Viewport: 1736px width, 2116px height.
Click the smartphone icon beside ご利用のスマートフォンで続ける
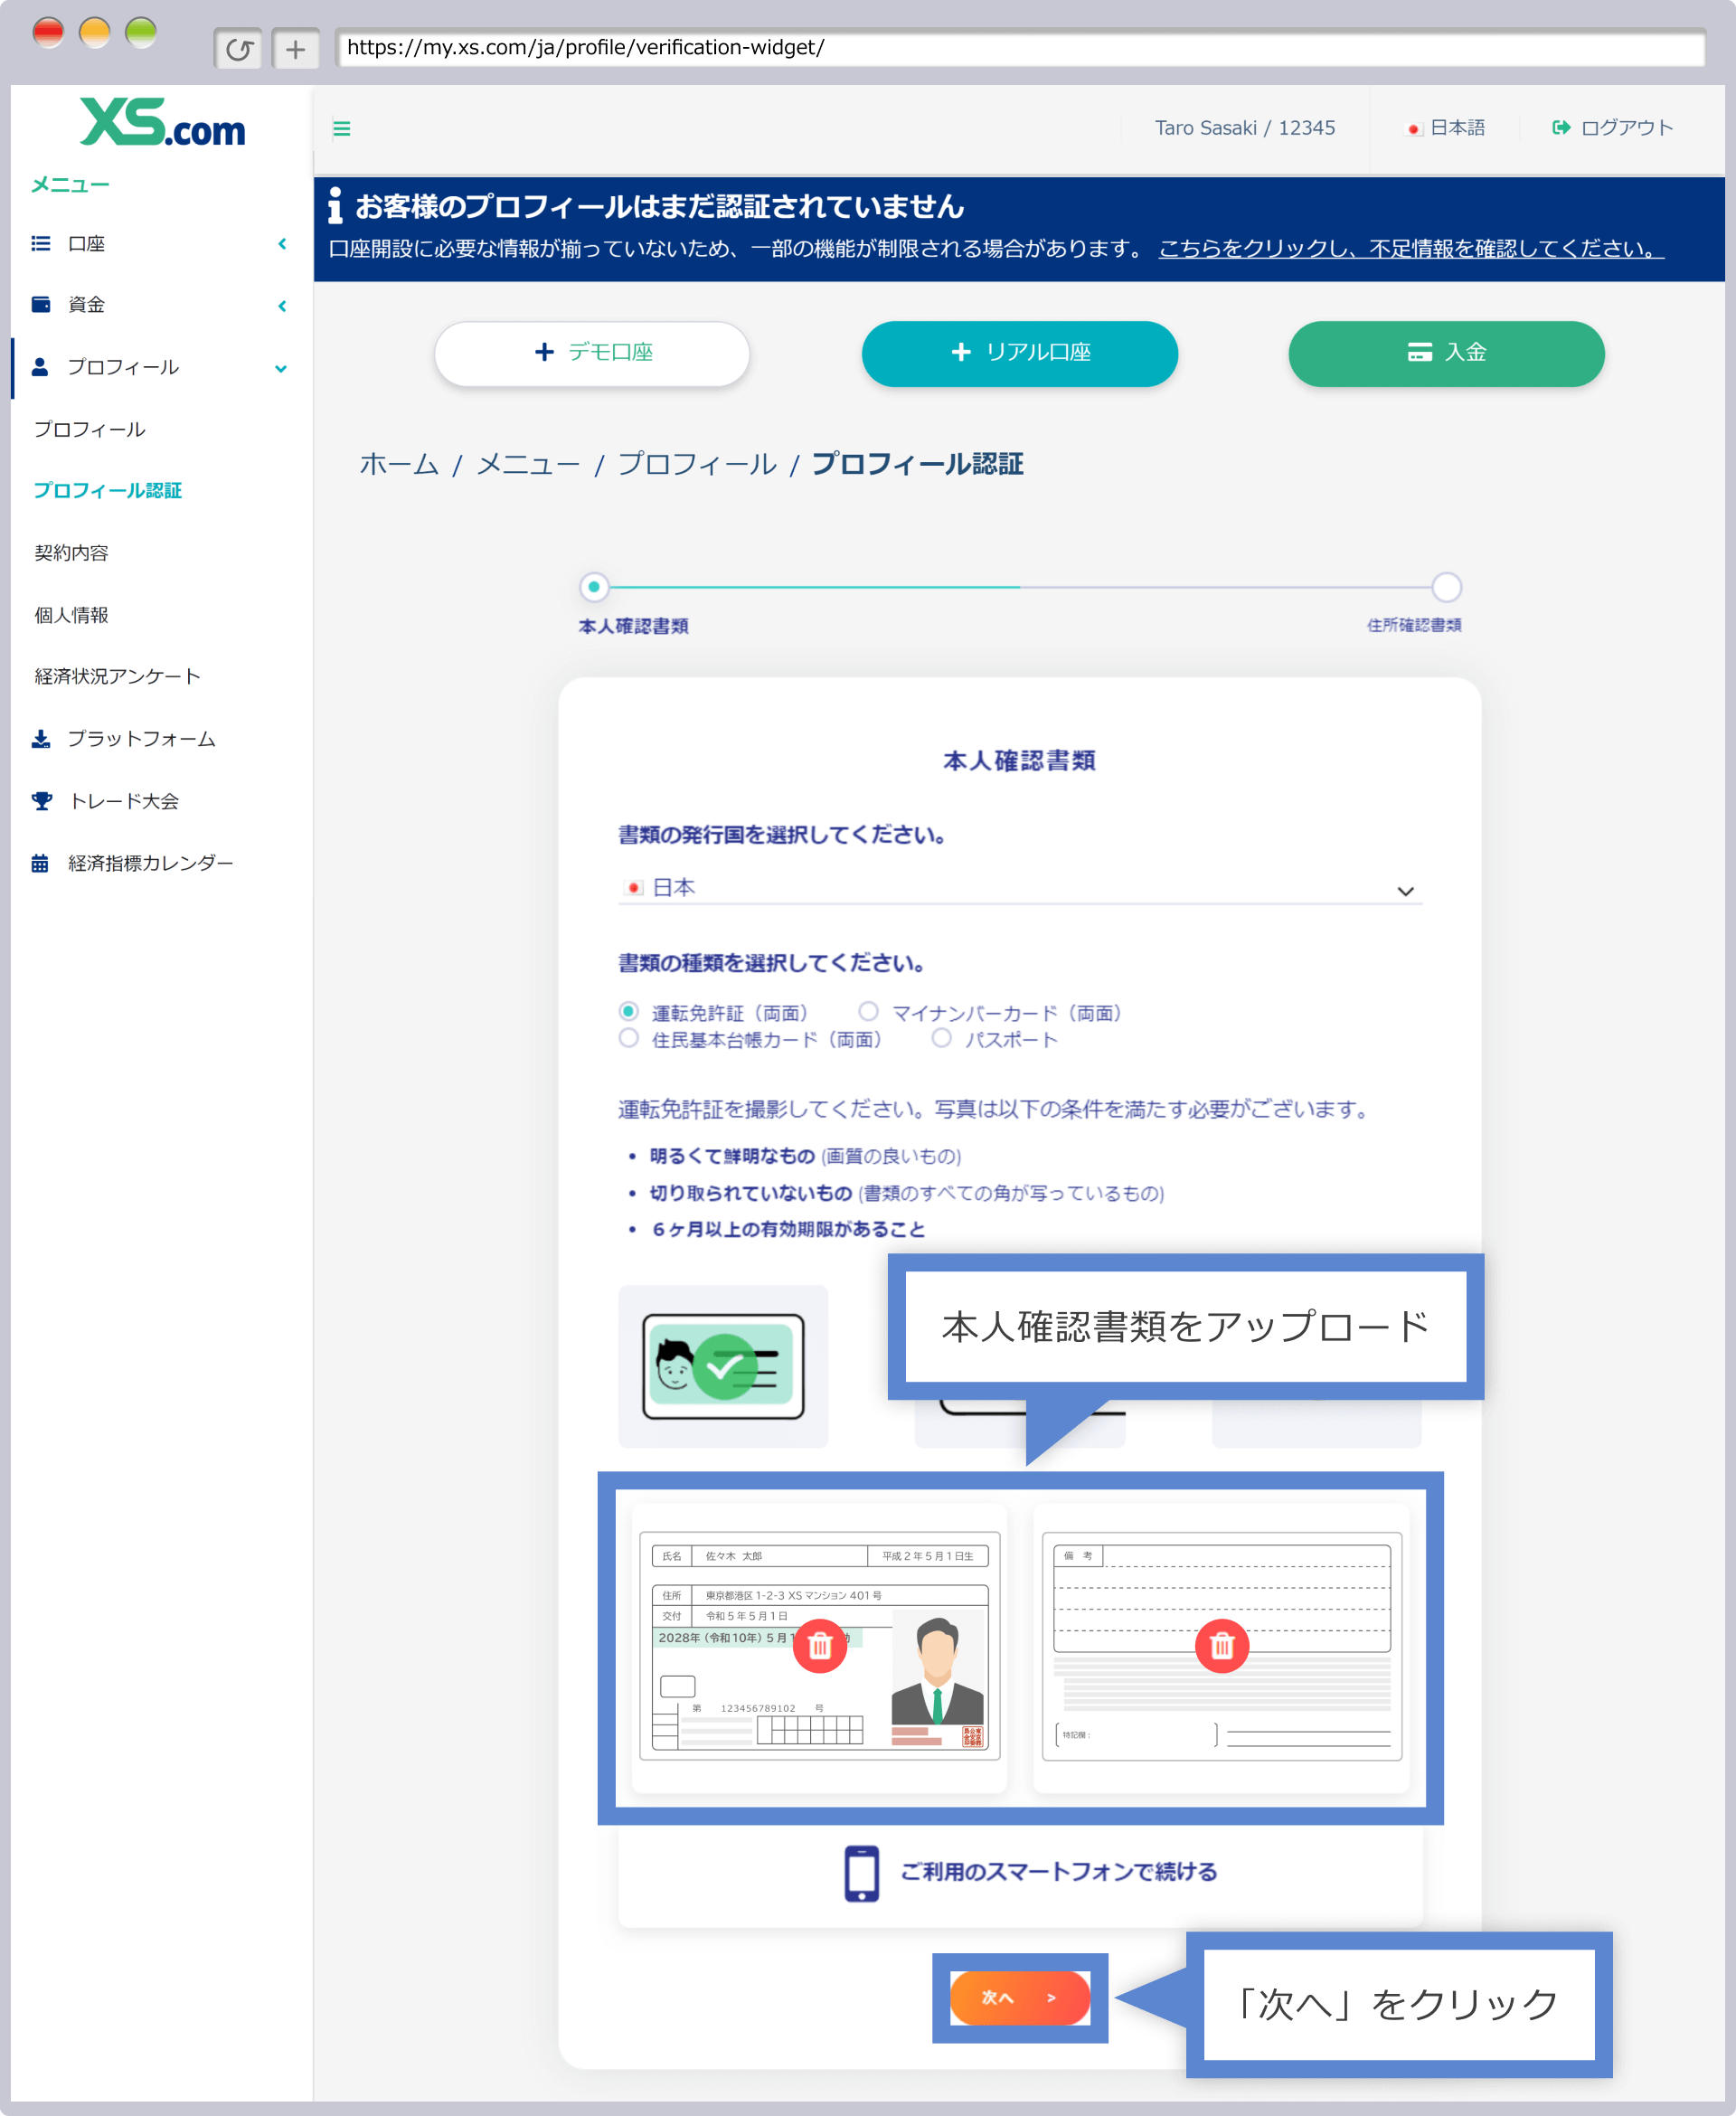pos(861,1873)
